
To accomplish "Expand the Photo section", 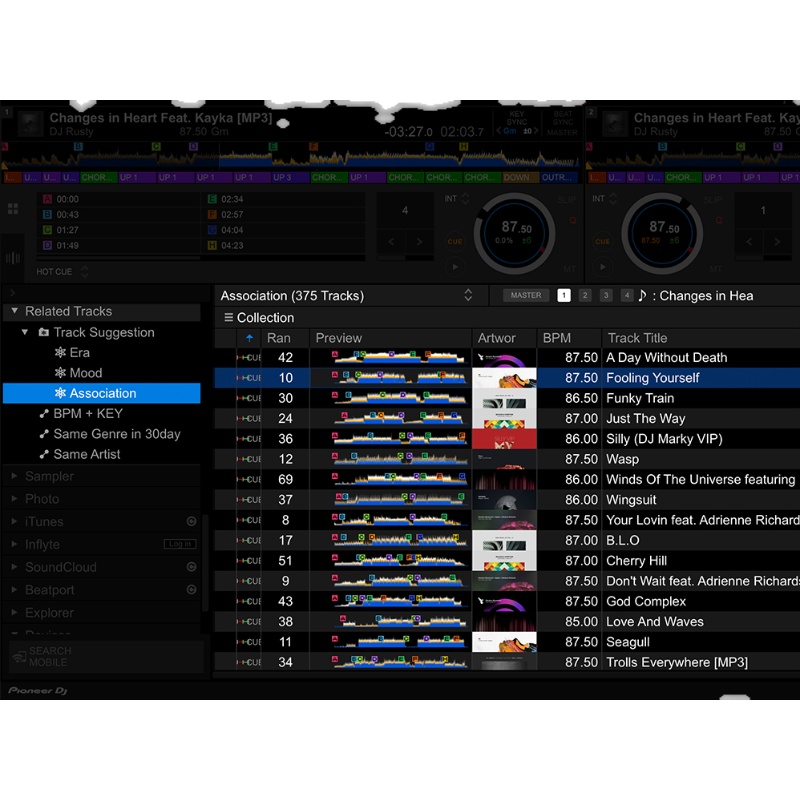I will pos(14,498).
